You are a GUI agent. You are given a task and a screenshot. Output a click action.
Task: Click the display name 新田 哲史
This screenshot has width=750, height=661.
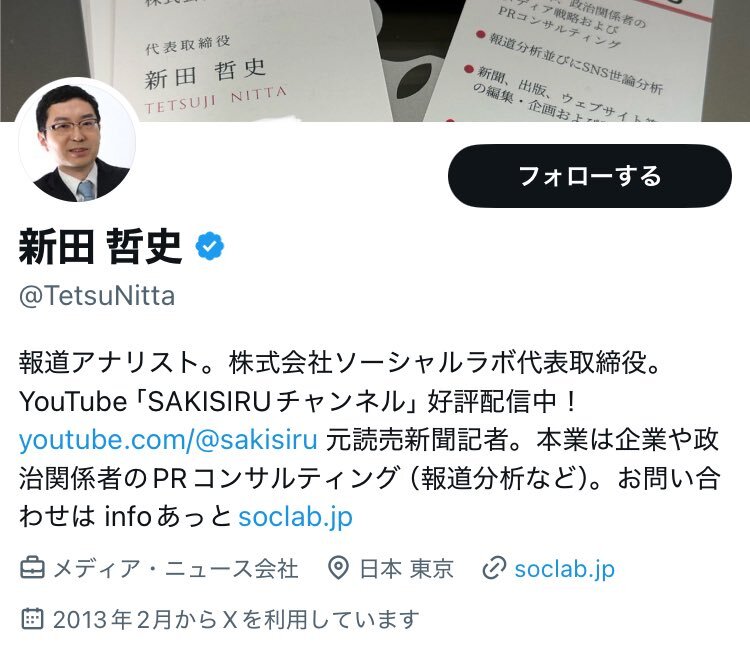100,246
